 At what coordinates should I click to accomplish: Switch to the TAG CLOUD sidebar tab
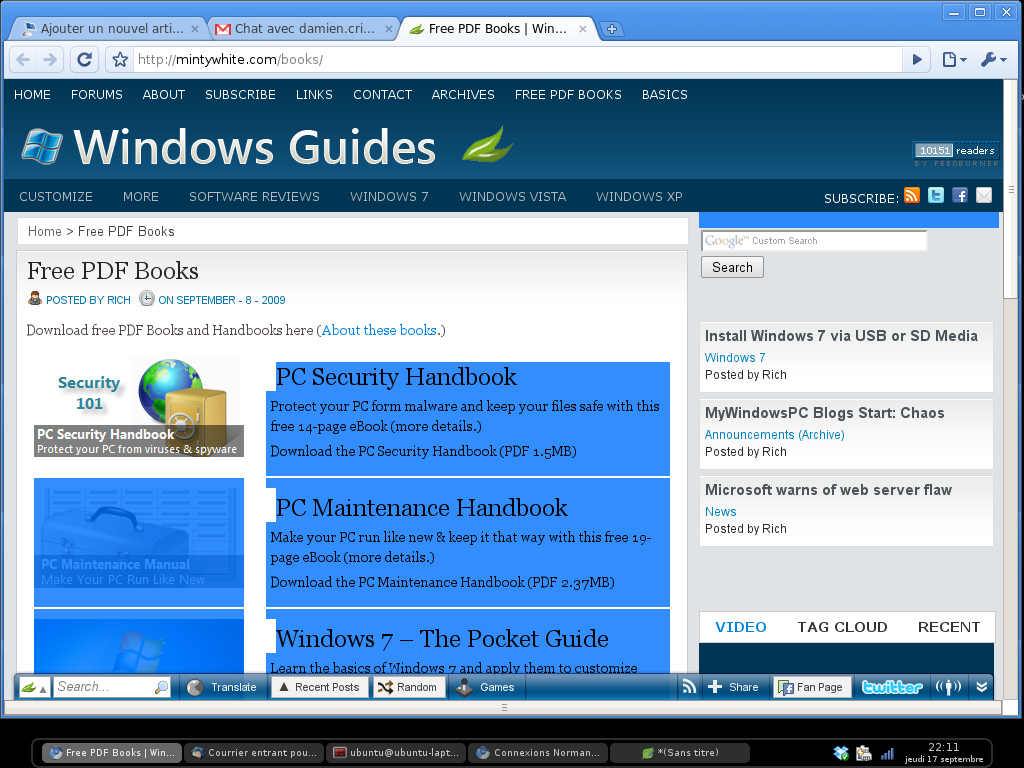842,627
